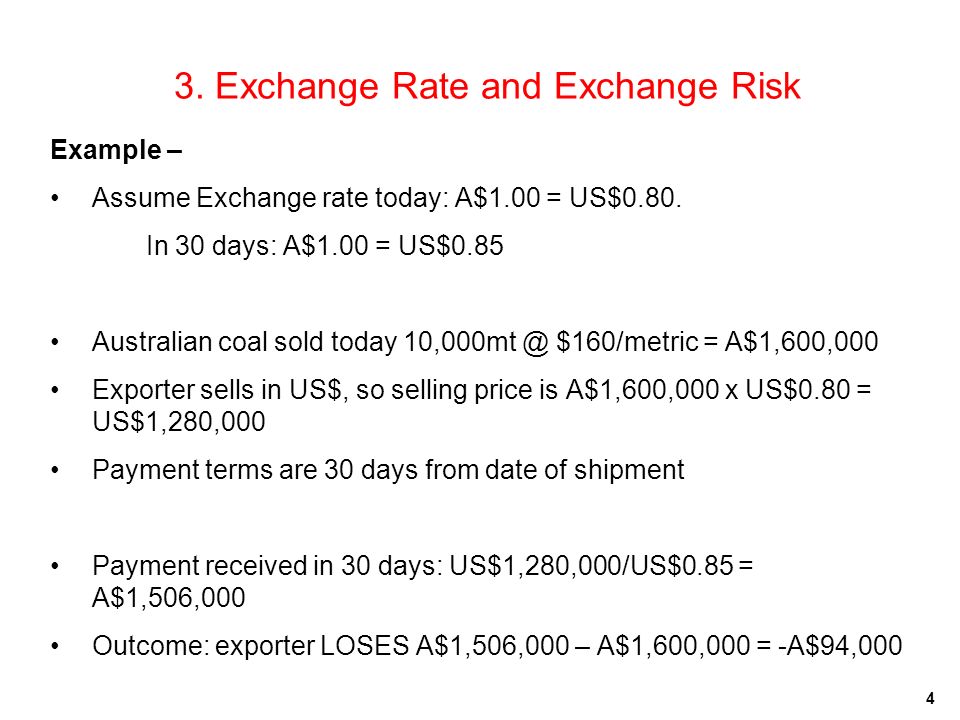The width and height of the screenshot is (960, 720).
Task: Click the Payment received in 30 days bullet
Action: (x=422, y=581)
